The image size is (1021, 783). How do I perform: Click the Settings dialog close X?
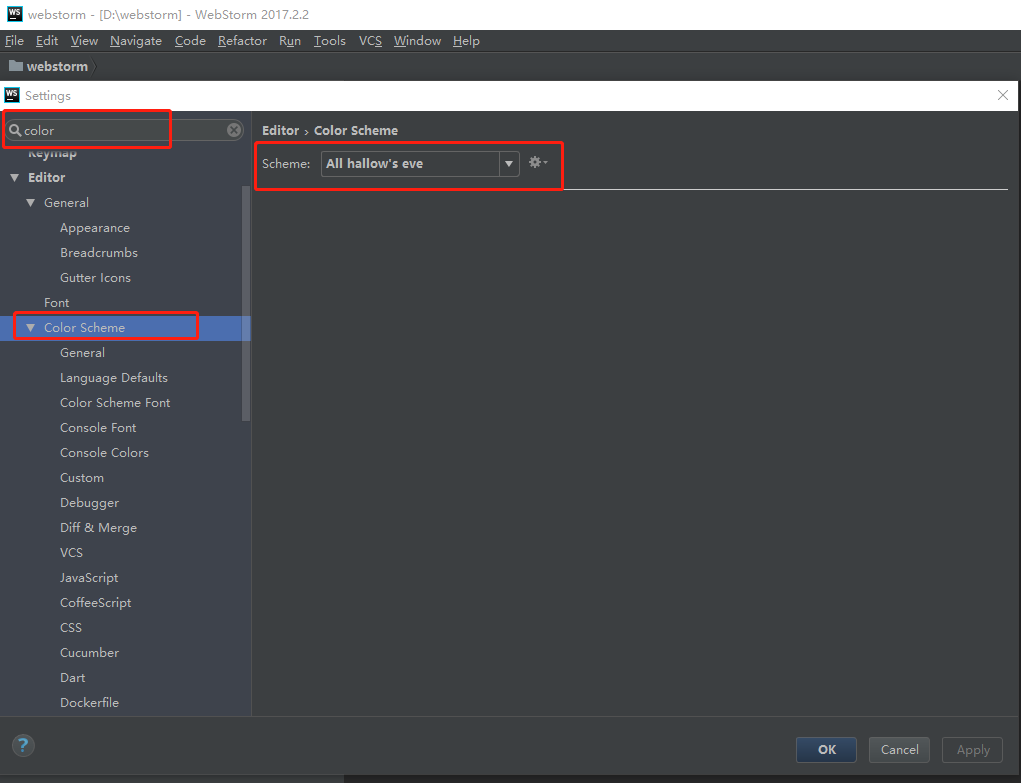click(1003, 95)
